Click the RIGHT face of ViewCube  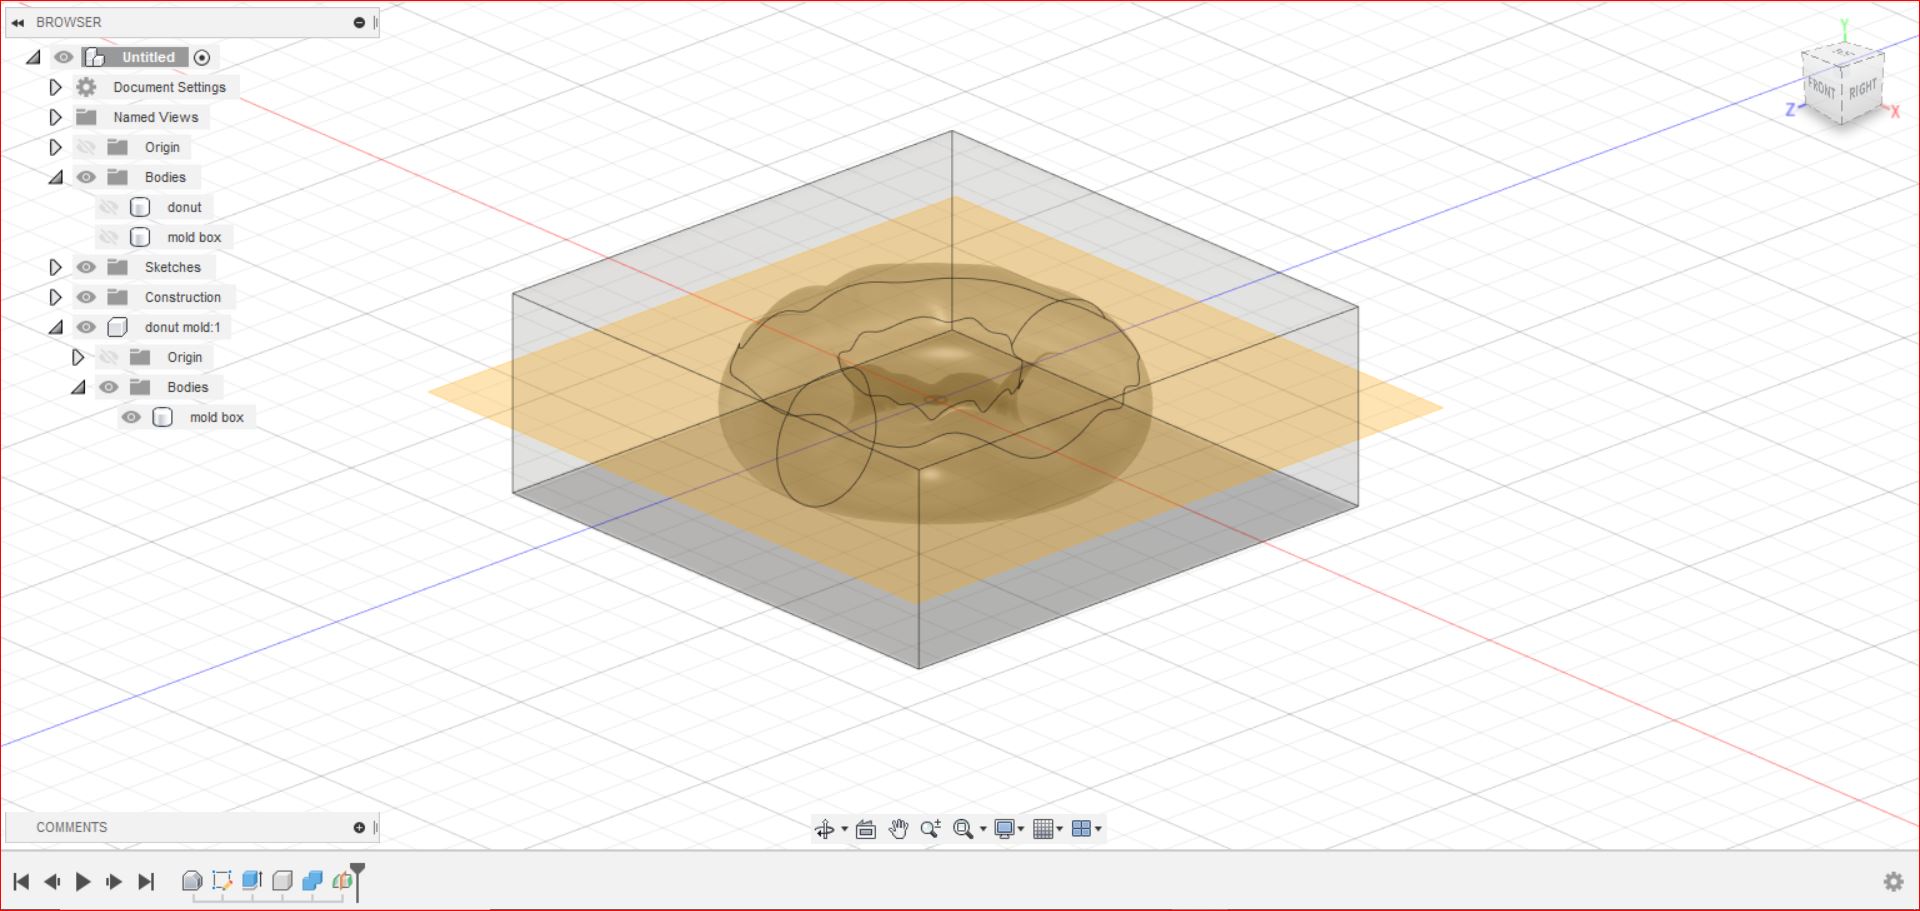coord(1862,89)
